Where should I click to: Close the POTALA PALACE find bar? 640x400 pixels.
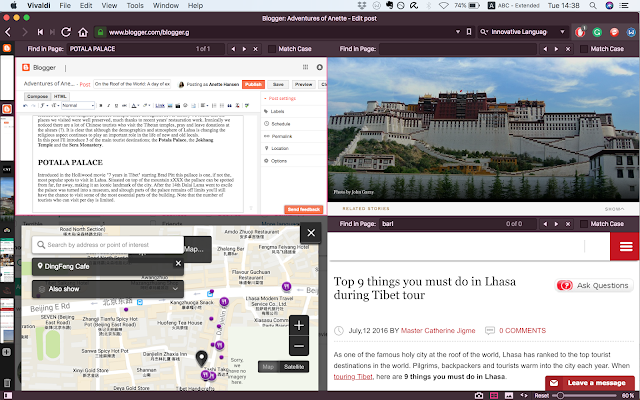(x=256, y=49)
